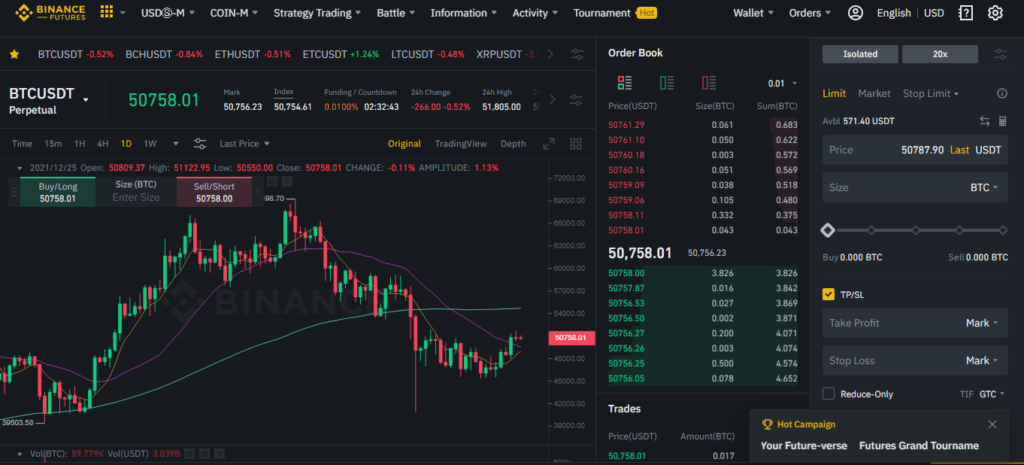This screenshot has height=465, width=1024.
Task: Open the help guide icon
Action: pyautogui.click(x=965, y=12)
